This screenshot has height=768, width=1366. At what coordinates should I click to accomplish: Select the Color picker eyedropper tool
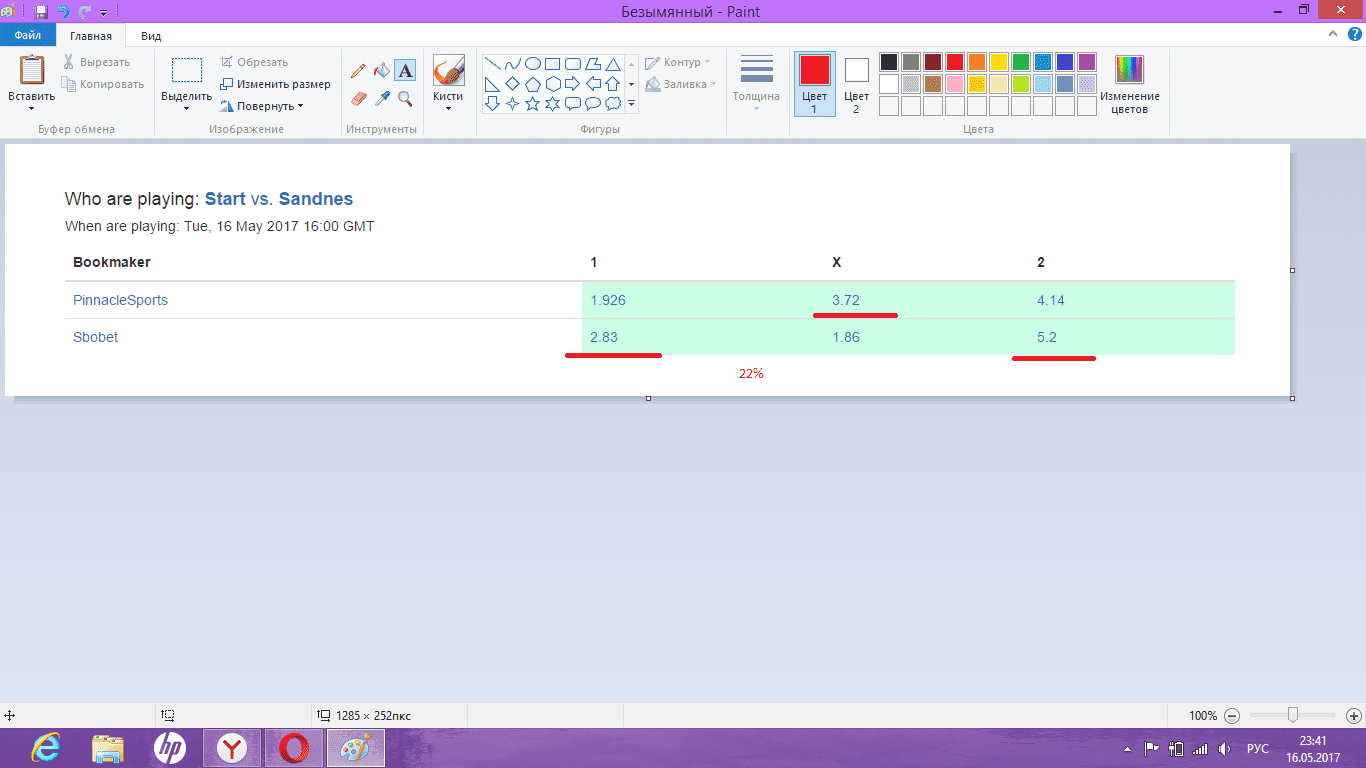point(381,98)
